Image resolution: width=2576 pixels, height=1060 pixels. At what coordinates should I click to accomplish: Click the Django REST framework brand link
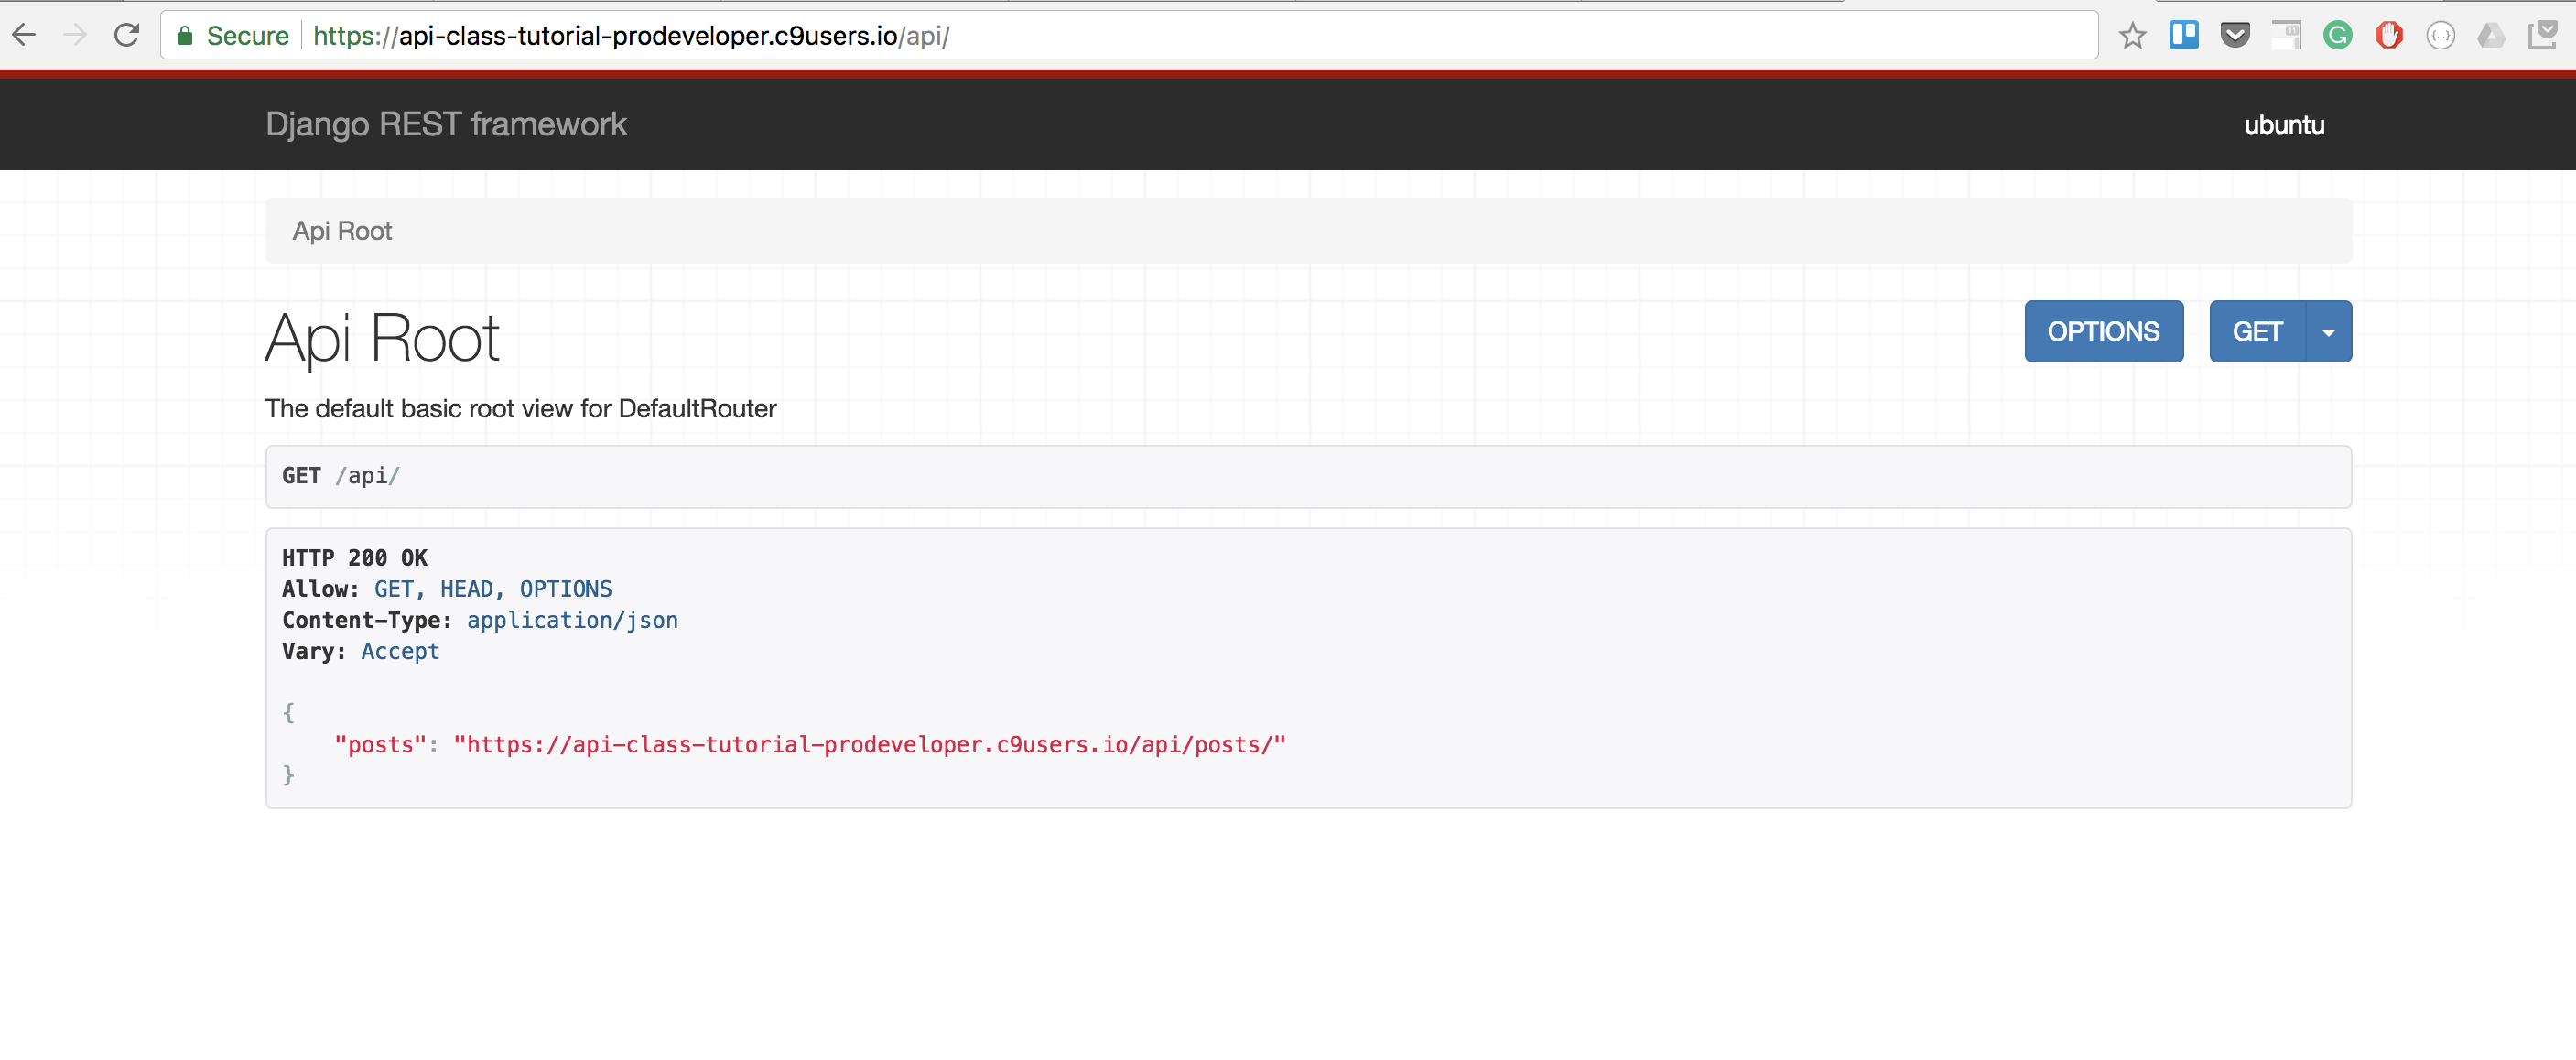pyautogui.click(x=446, y=125)
